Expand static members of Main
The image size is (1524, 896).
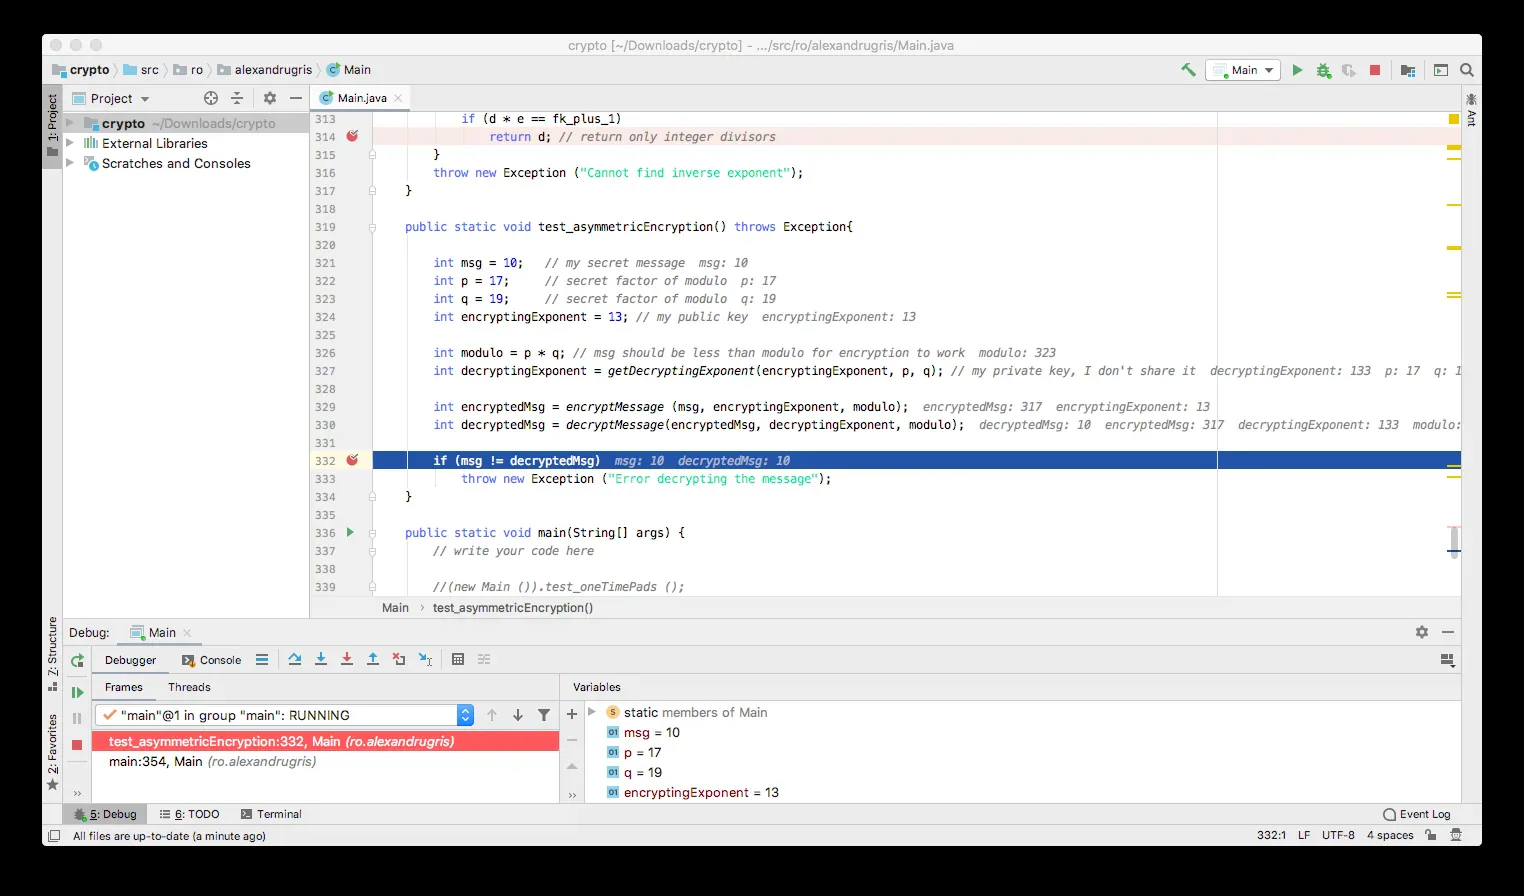[592, 712]
